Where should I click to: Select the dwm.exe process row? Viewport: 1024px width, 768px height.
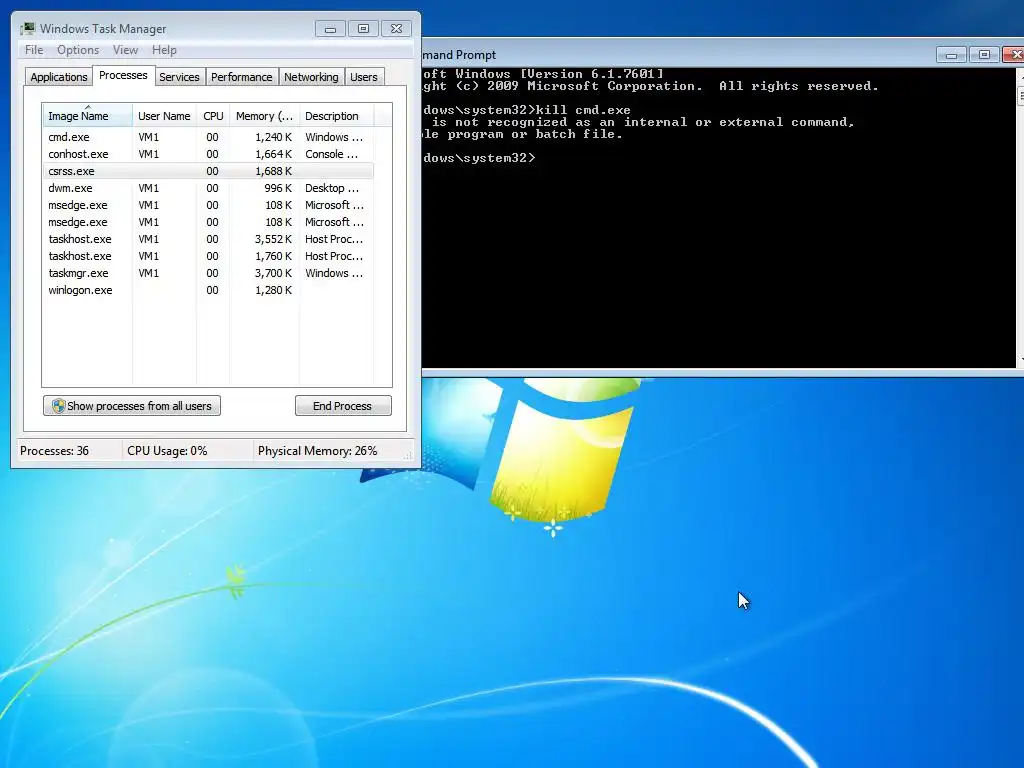[208, 188]
